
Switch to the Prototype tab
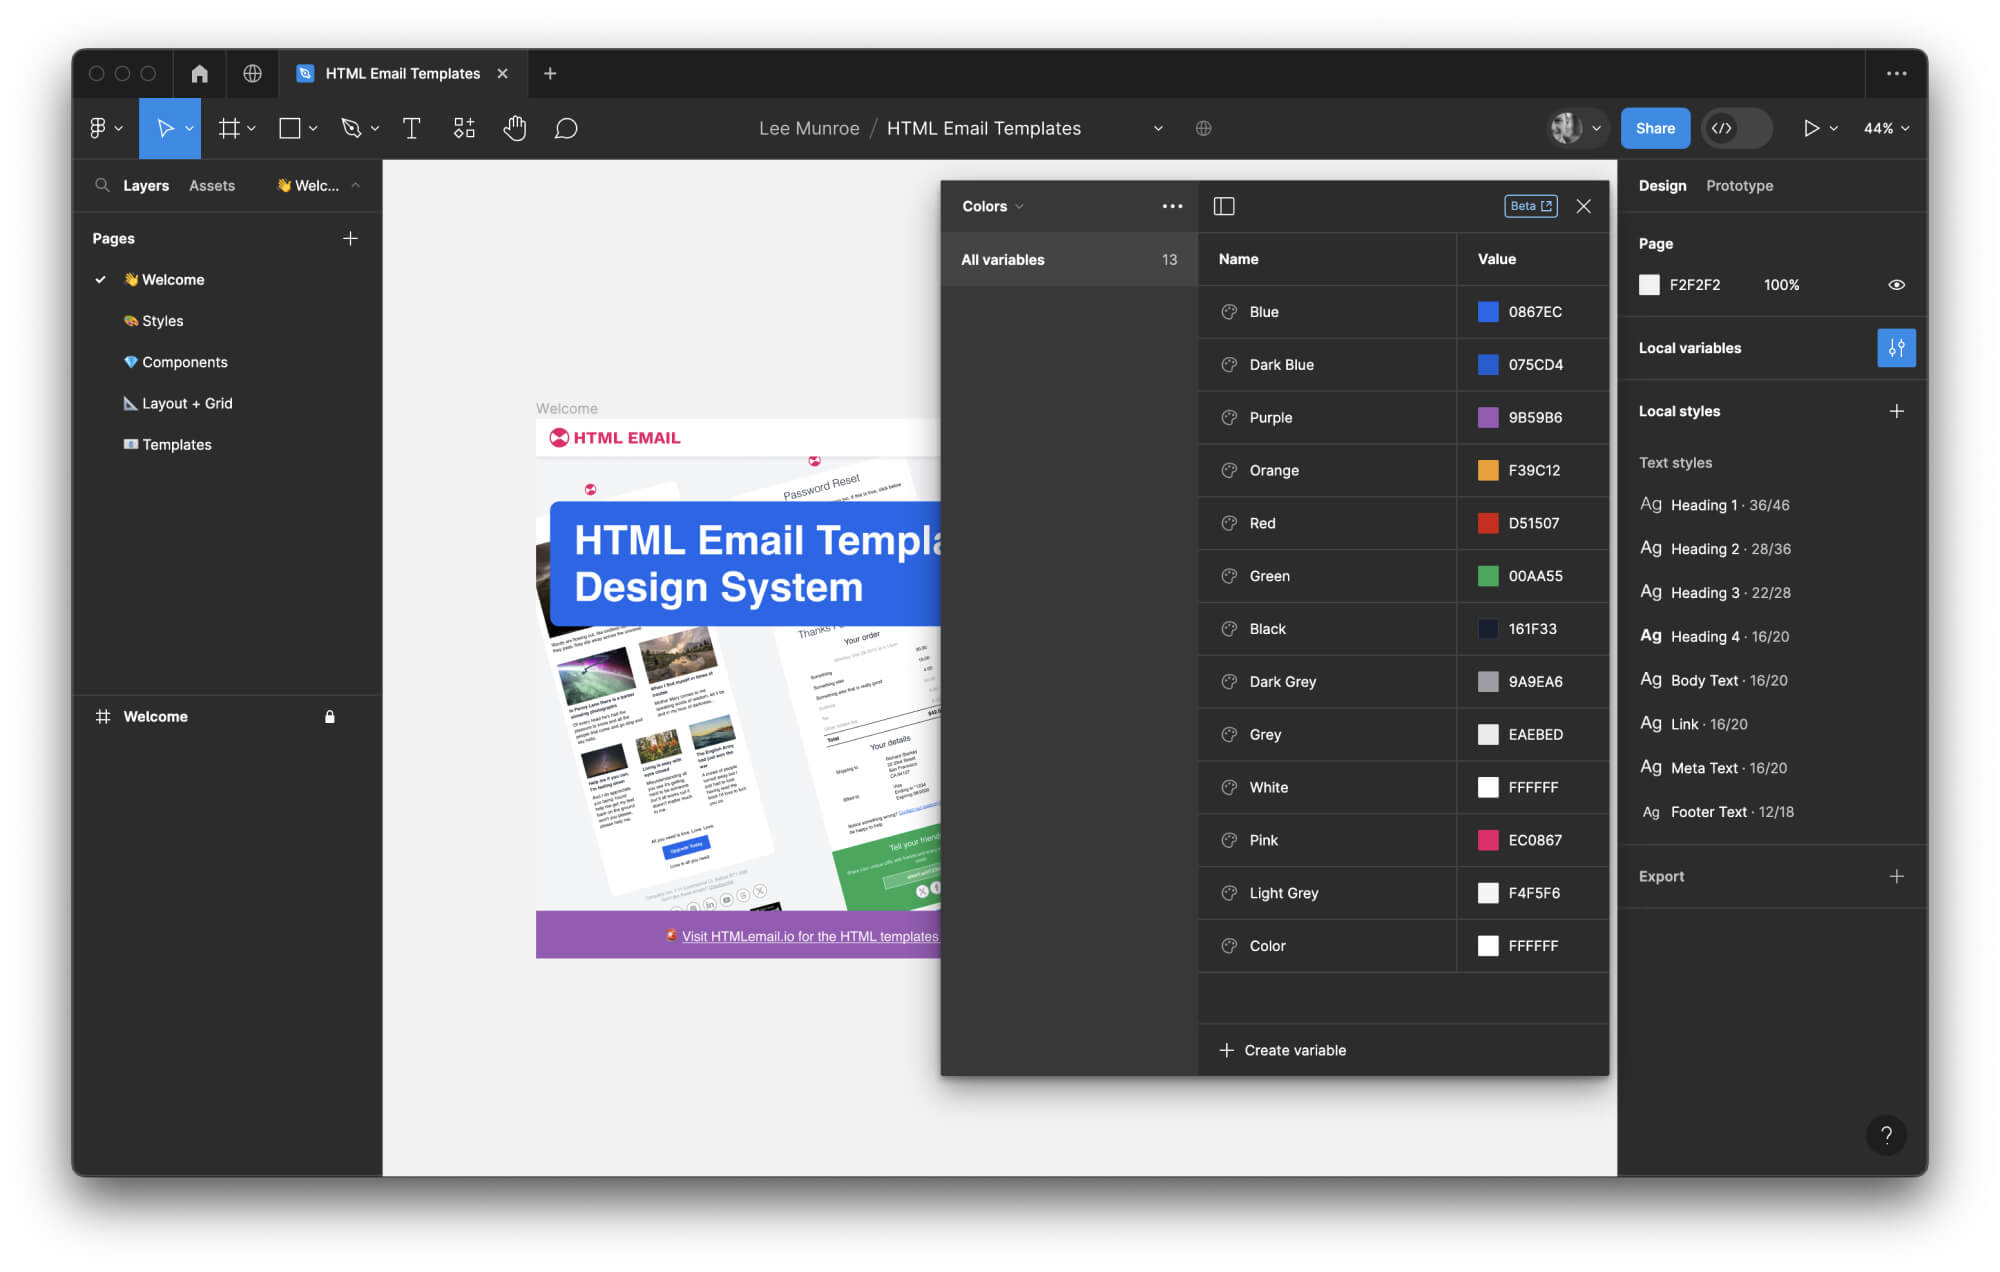coord(1739,185)
